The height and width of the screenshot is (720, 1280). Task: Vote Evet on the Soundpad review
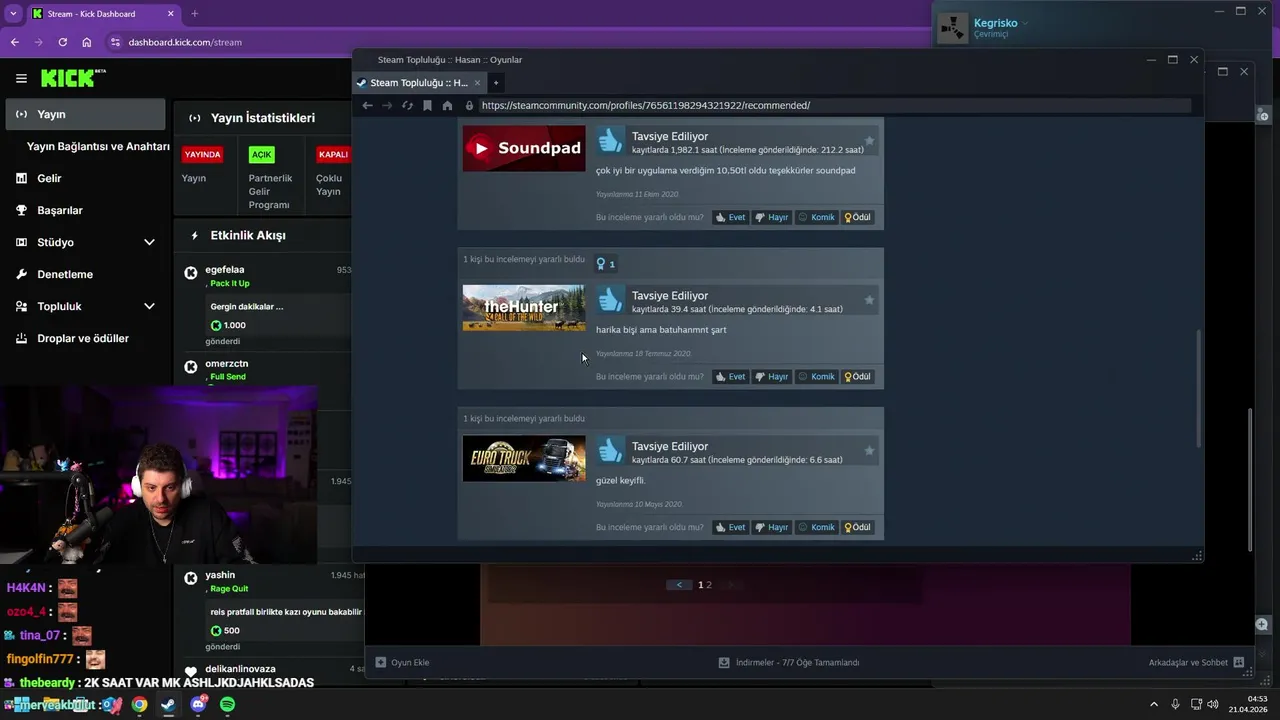[x=730, y=217]
